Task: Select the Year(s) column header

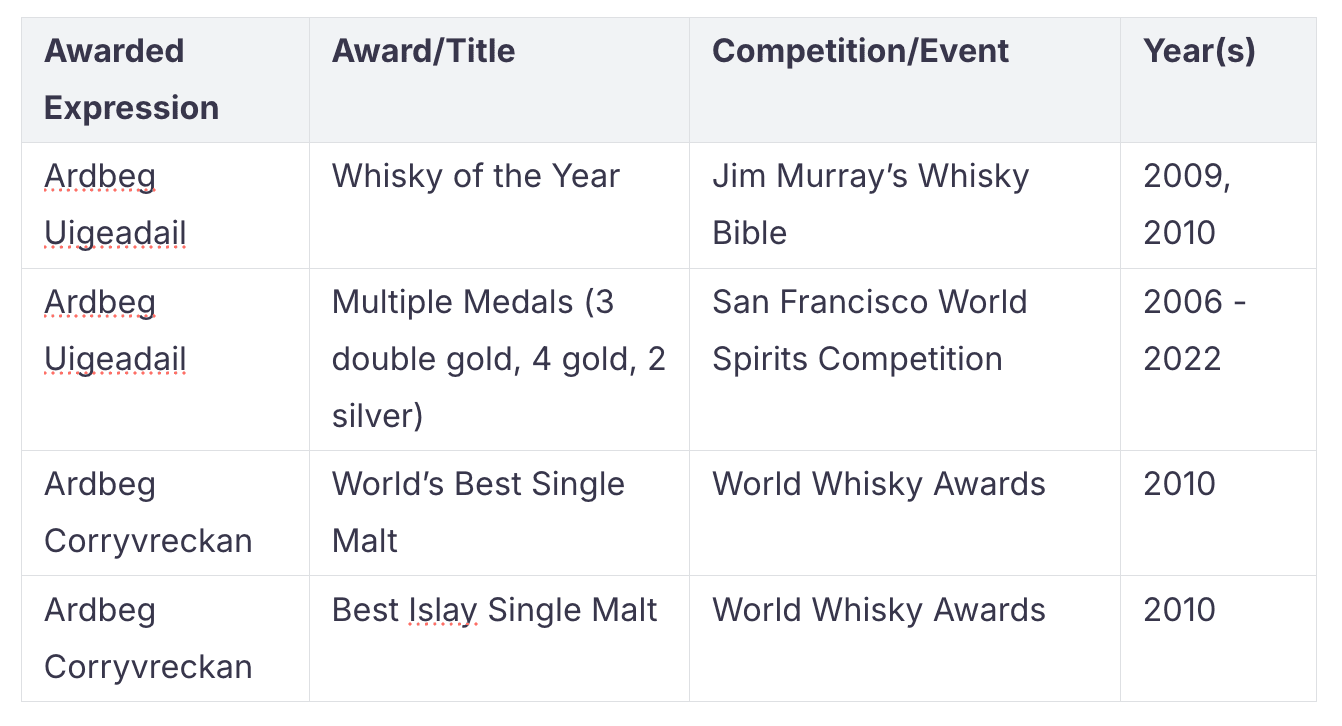Action: coord(1218,79)
